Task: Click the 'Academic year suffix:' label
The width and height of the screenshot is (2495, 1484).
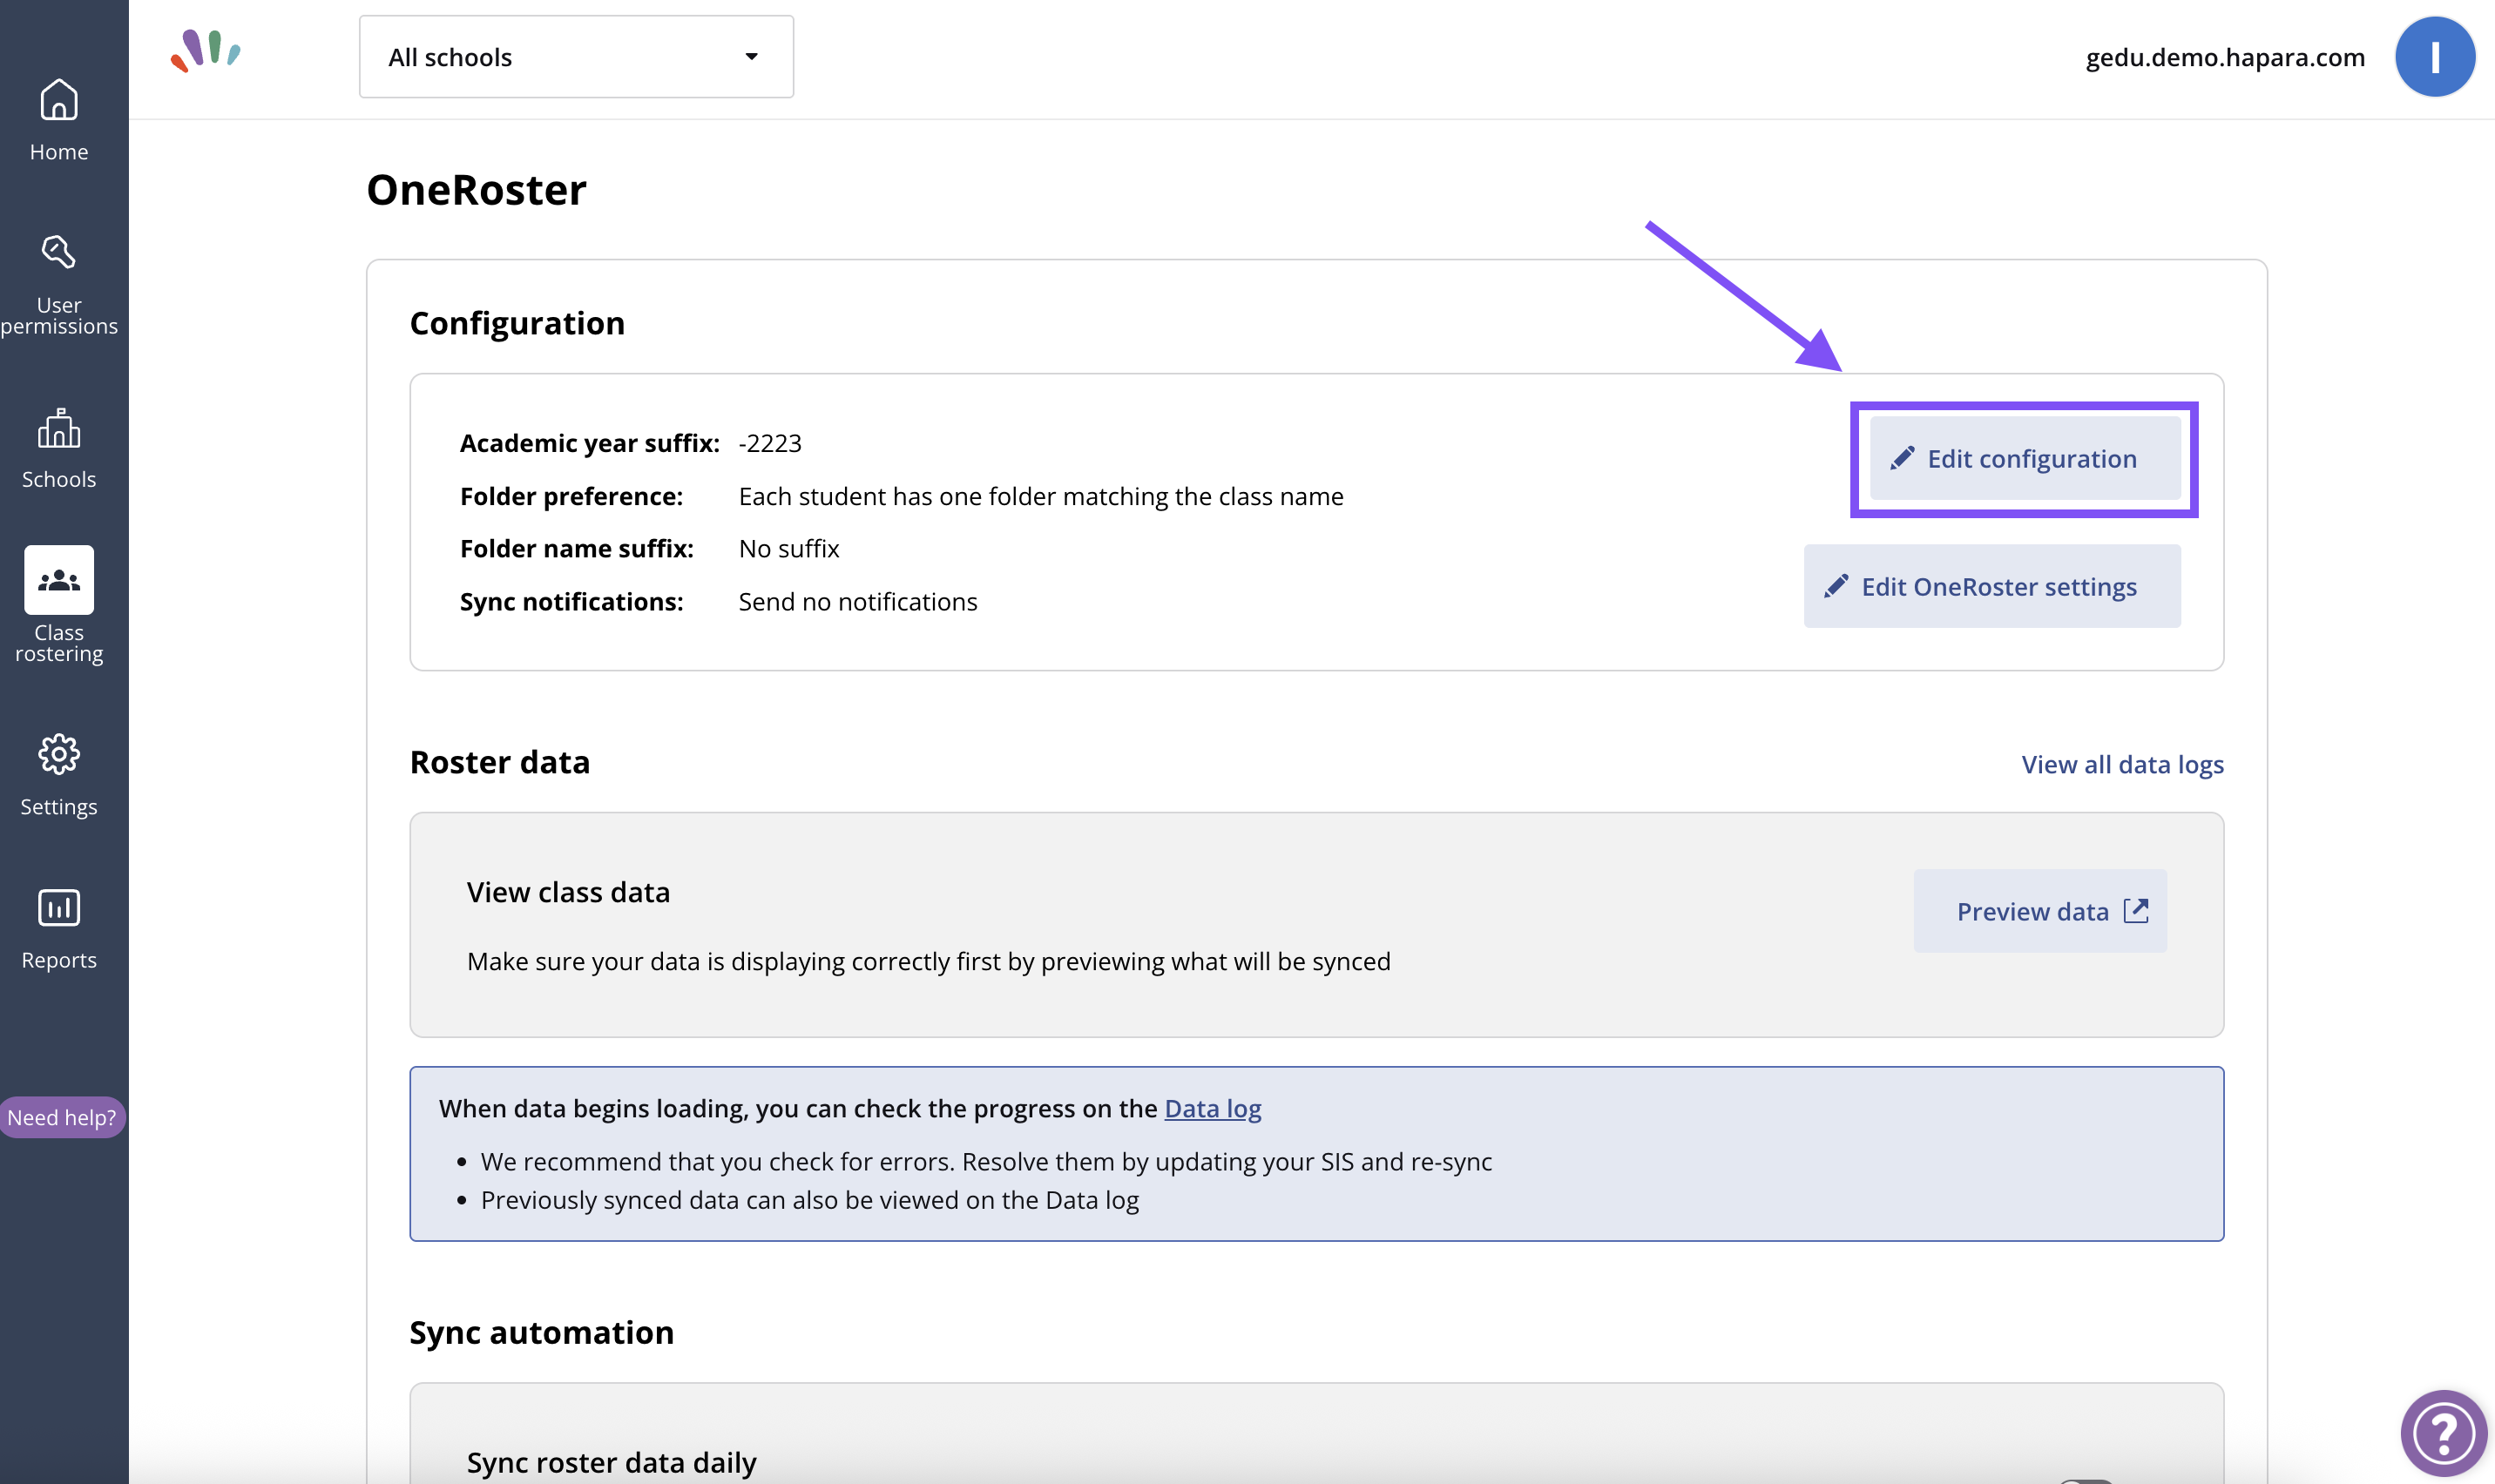Action: [x=590, y=443]
